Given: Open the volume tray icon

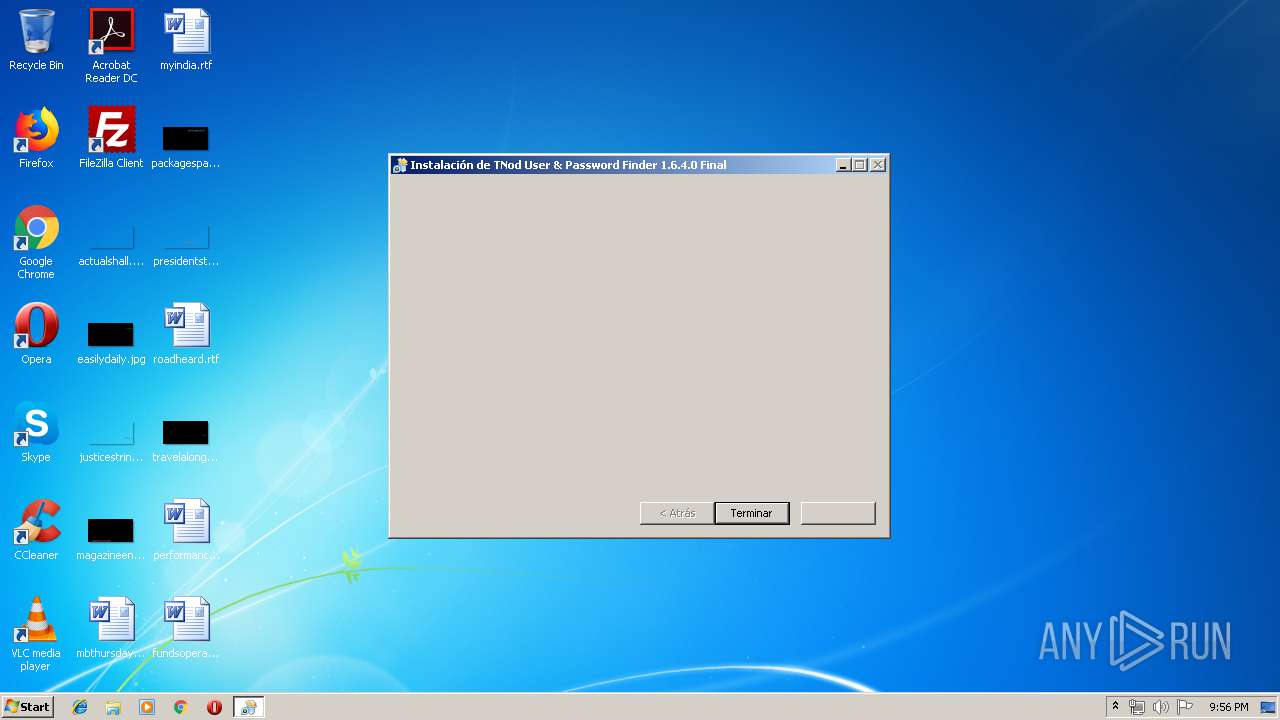Looking at the screenshot, I should 1160,707.
